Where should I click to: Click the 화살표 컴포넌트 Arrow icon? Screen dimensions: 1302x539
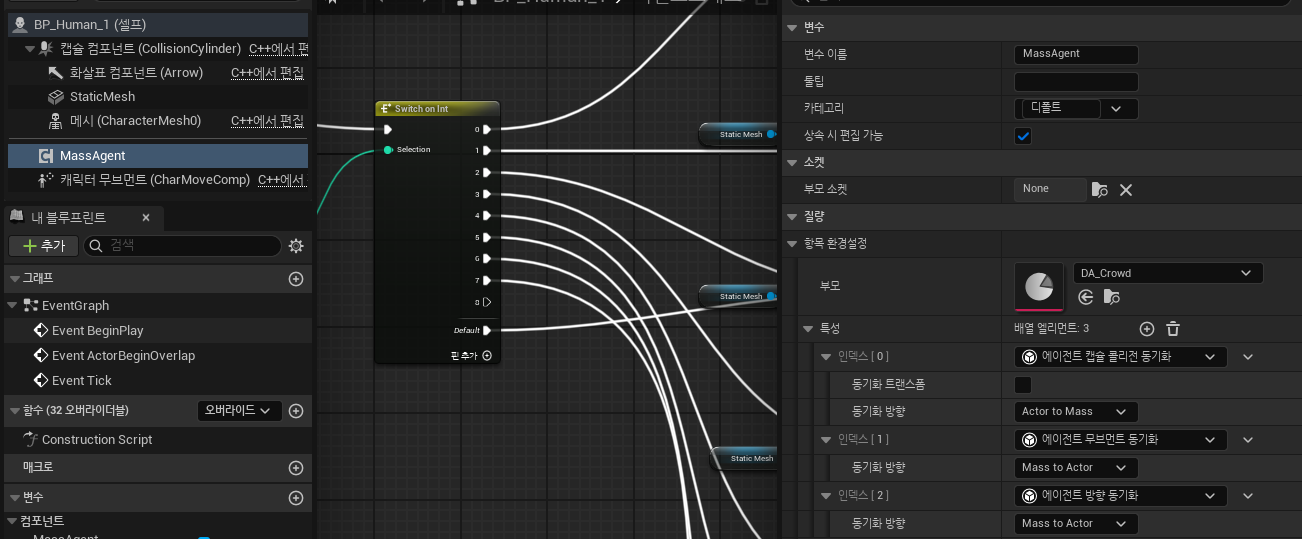[56, 72]
